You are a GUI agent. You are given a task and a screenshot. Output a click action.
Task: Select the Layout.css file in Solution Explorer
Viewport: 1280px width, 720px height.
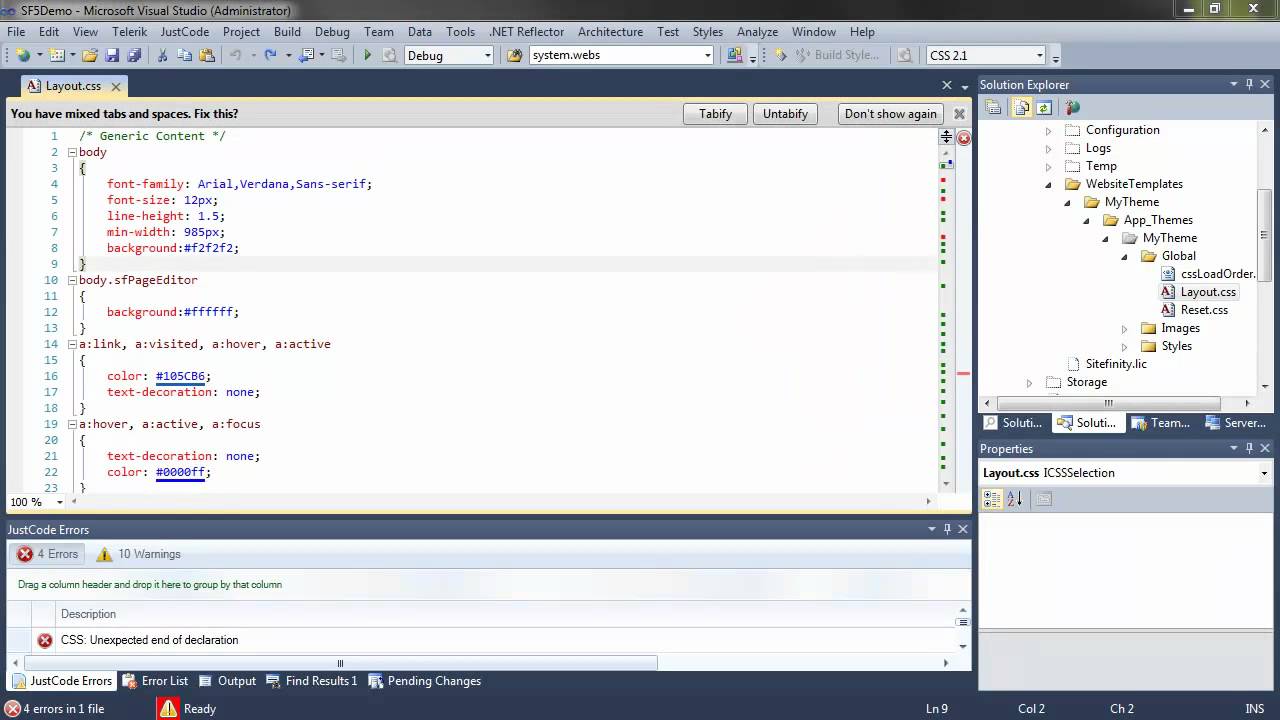[1208, 292]
